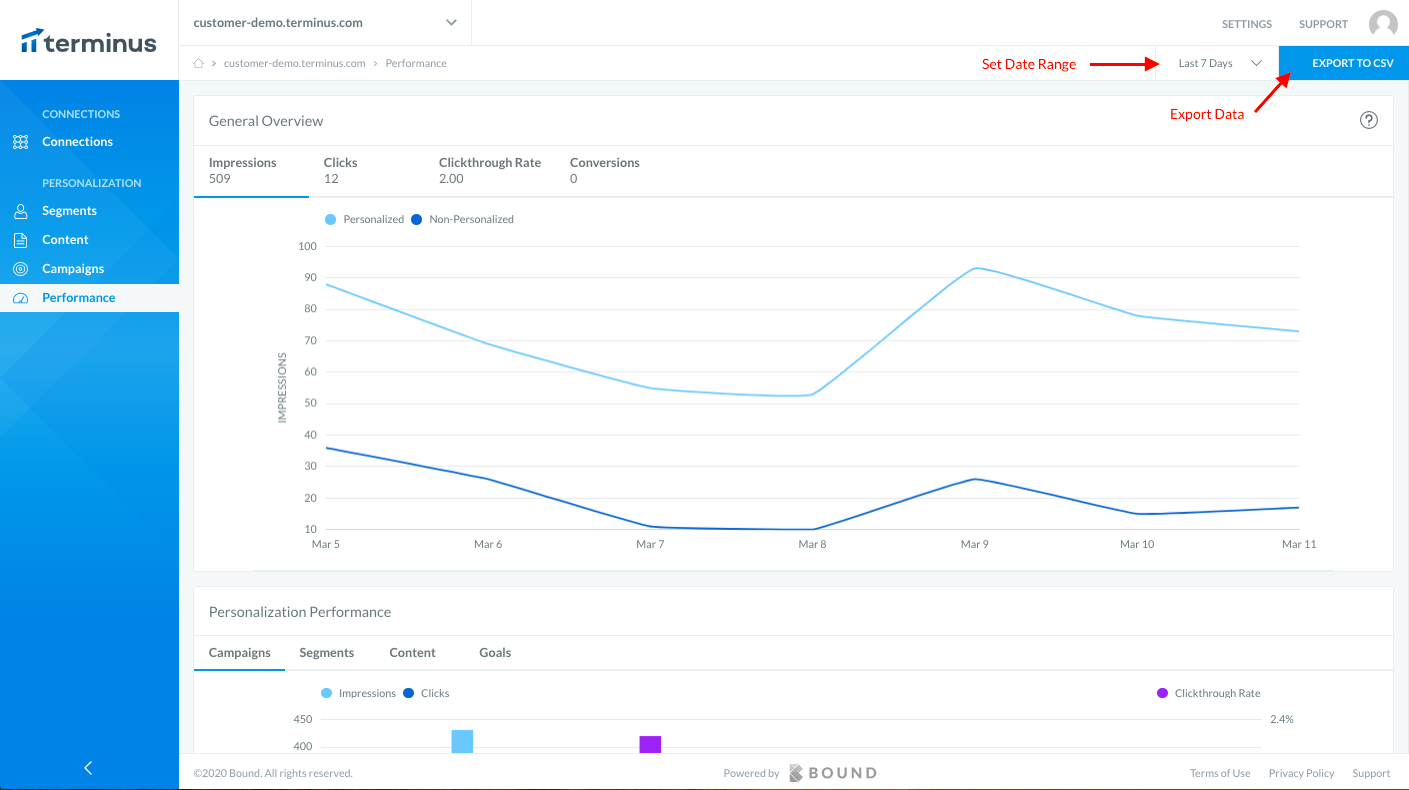Toggle the Personalized legend series
The height and width of the screenshot is (790, 1409).
click(365, 219)
